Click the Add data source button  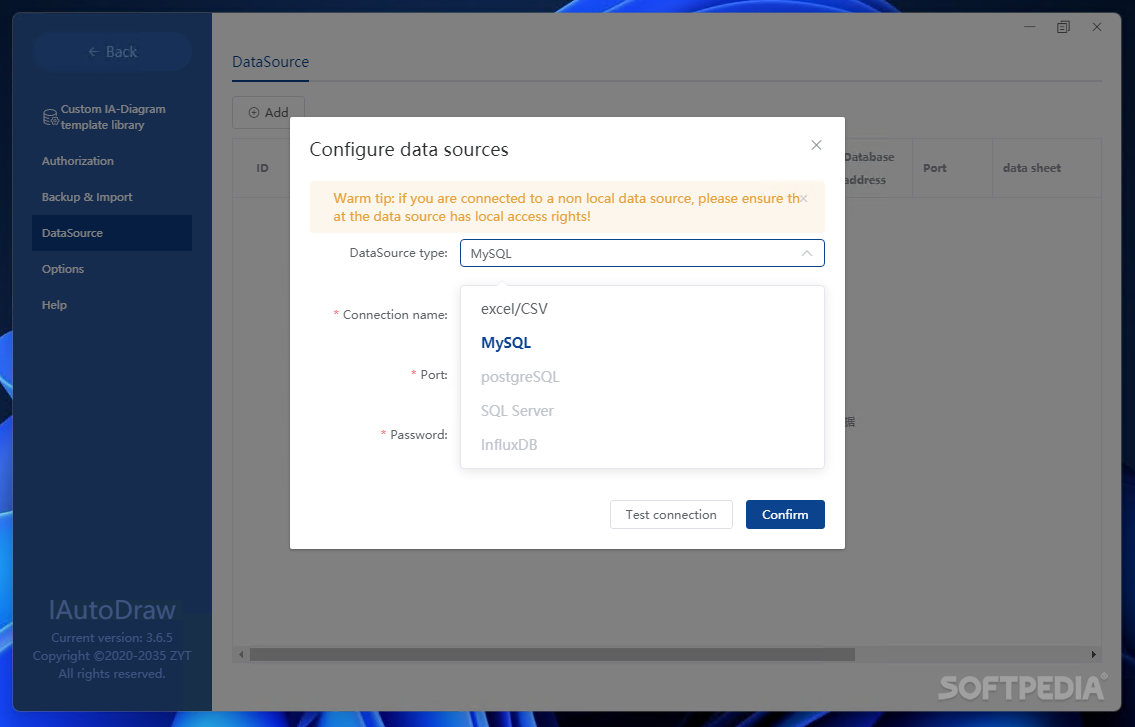pyautogui.click(x=269, y=113)
